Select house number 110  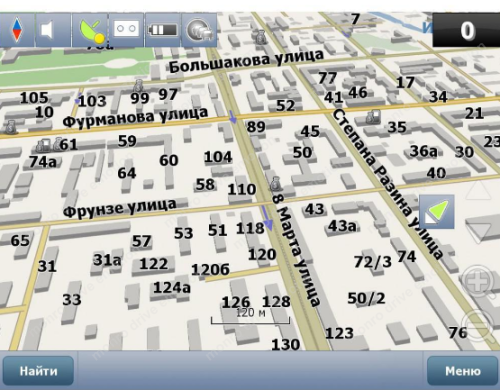[242, 189]
